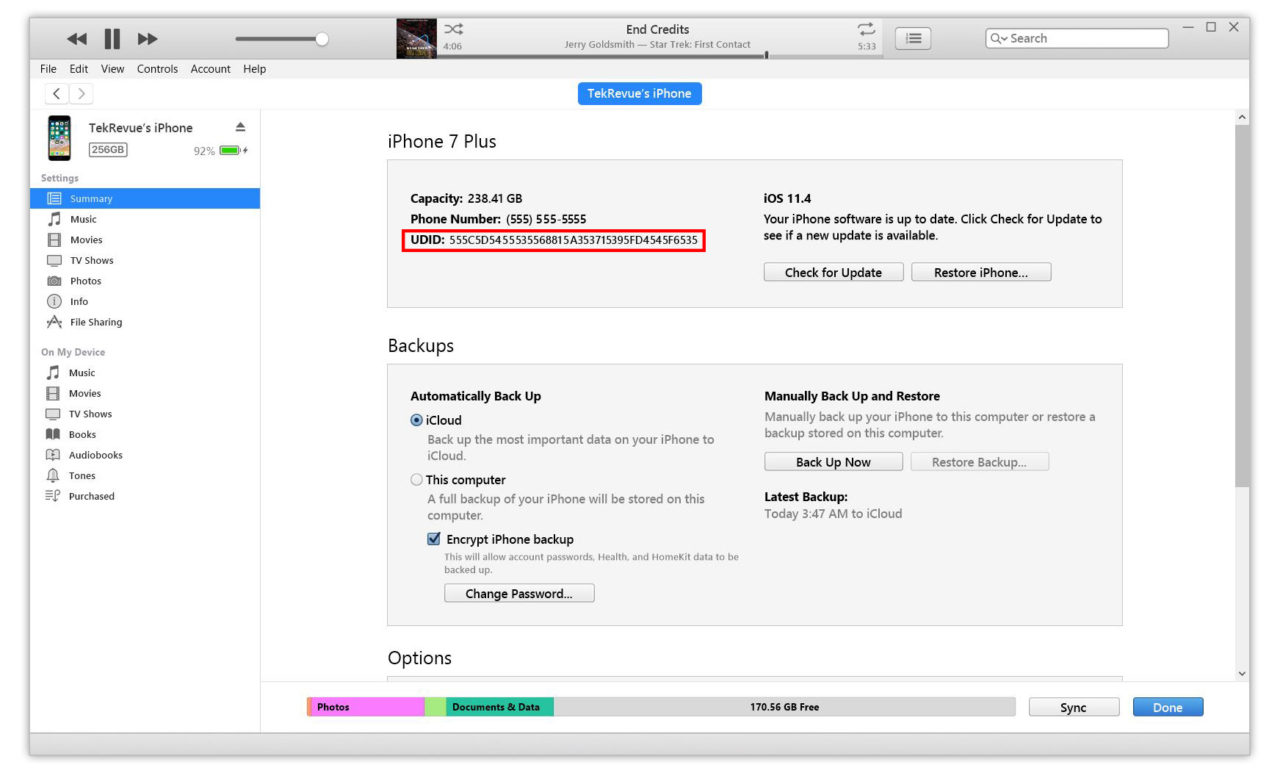Click the Phone Number label

(x=455, y=219)
